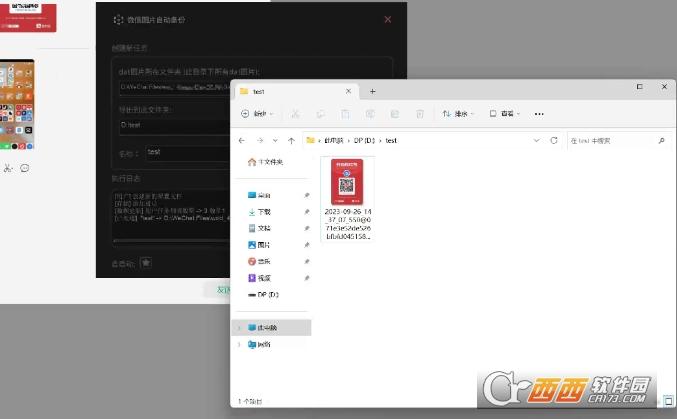
Task: Open the Sort dropdown in Explorer toolbar
Action: [x=458, y=114]
